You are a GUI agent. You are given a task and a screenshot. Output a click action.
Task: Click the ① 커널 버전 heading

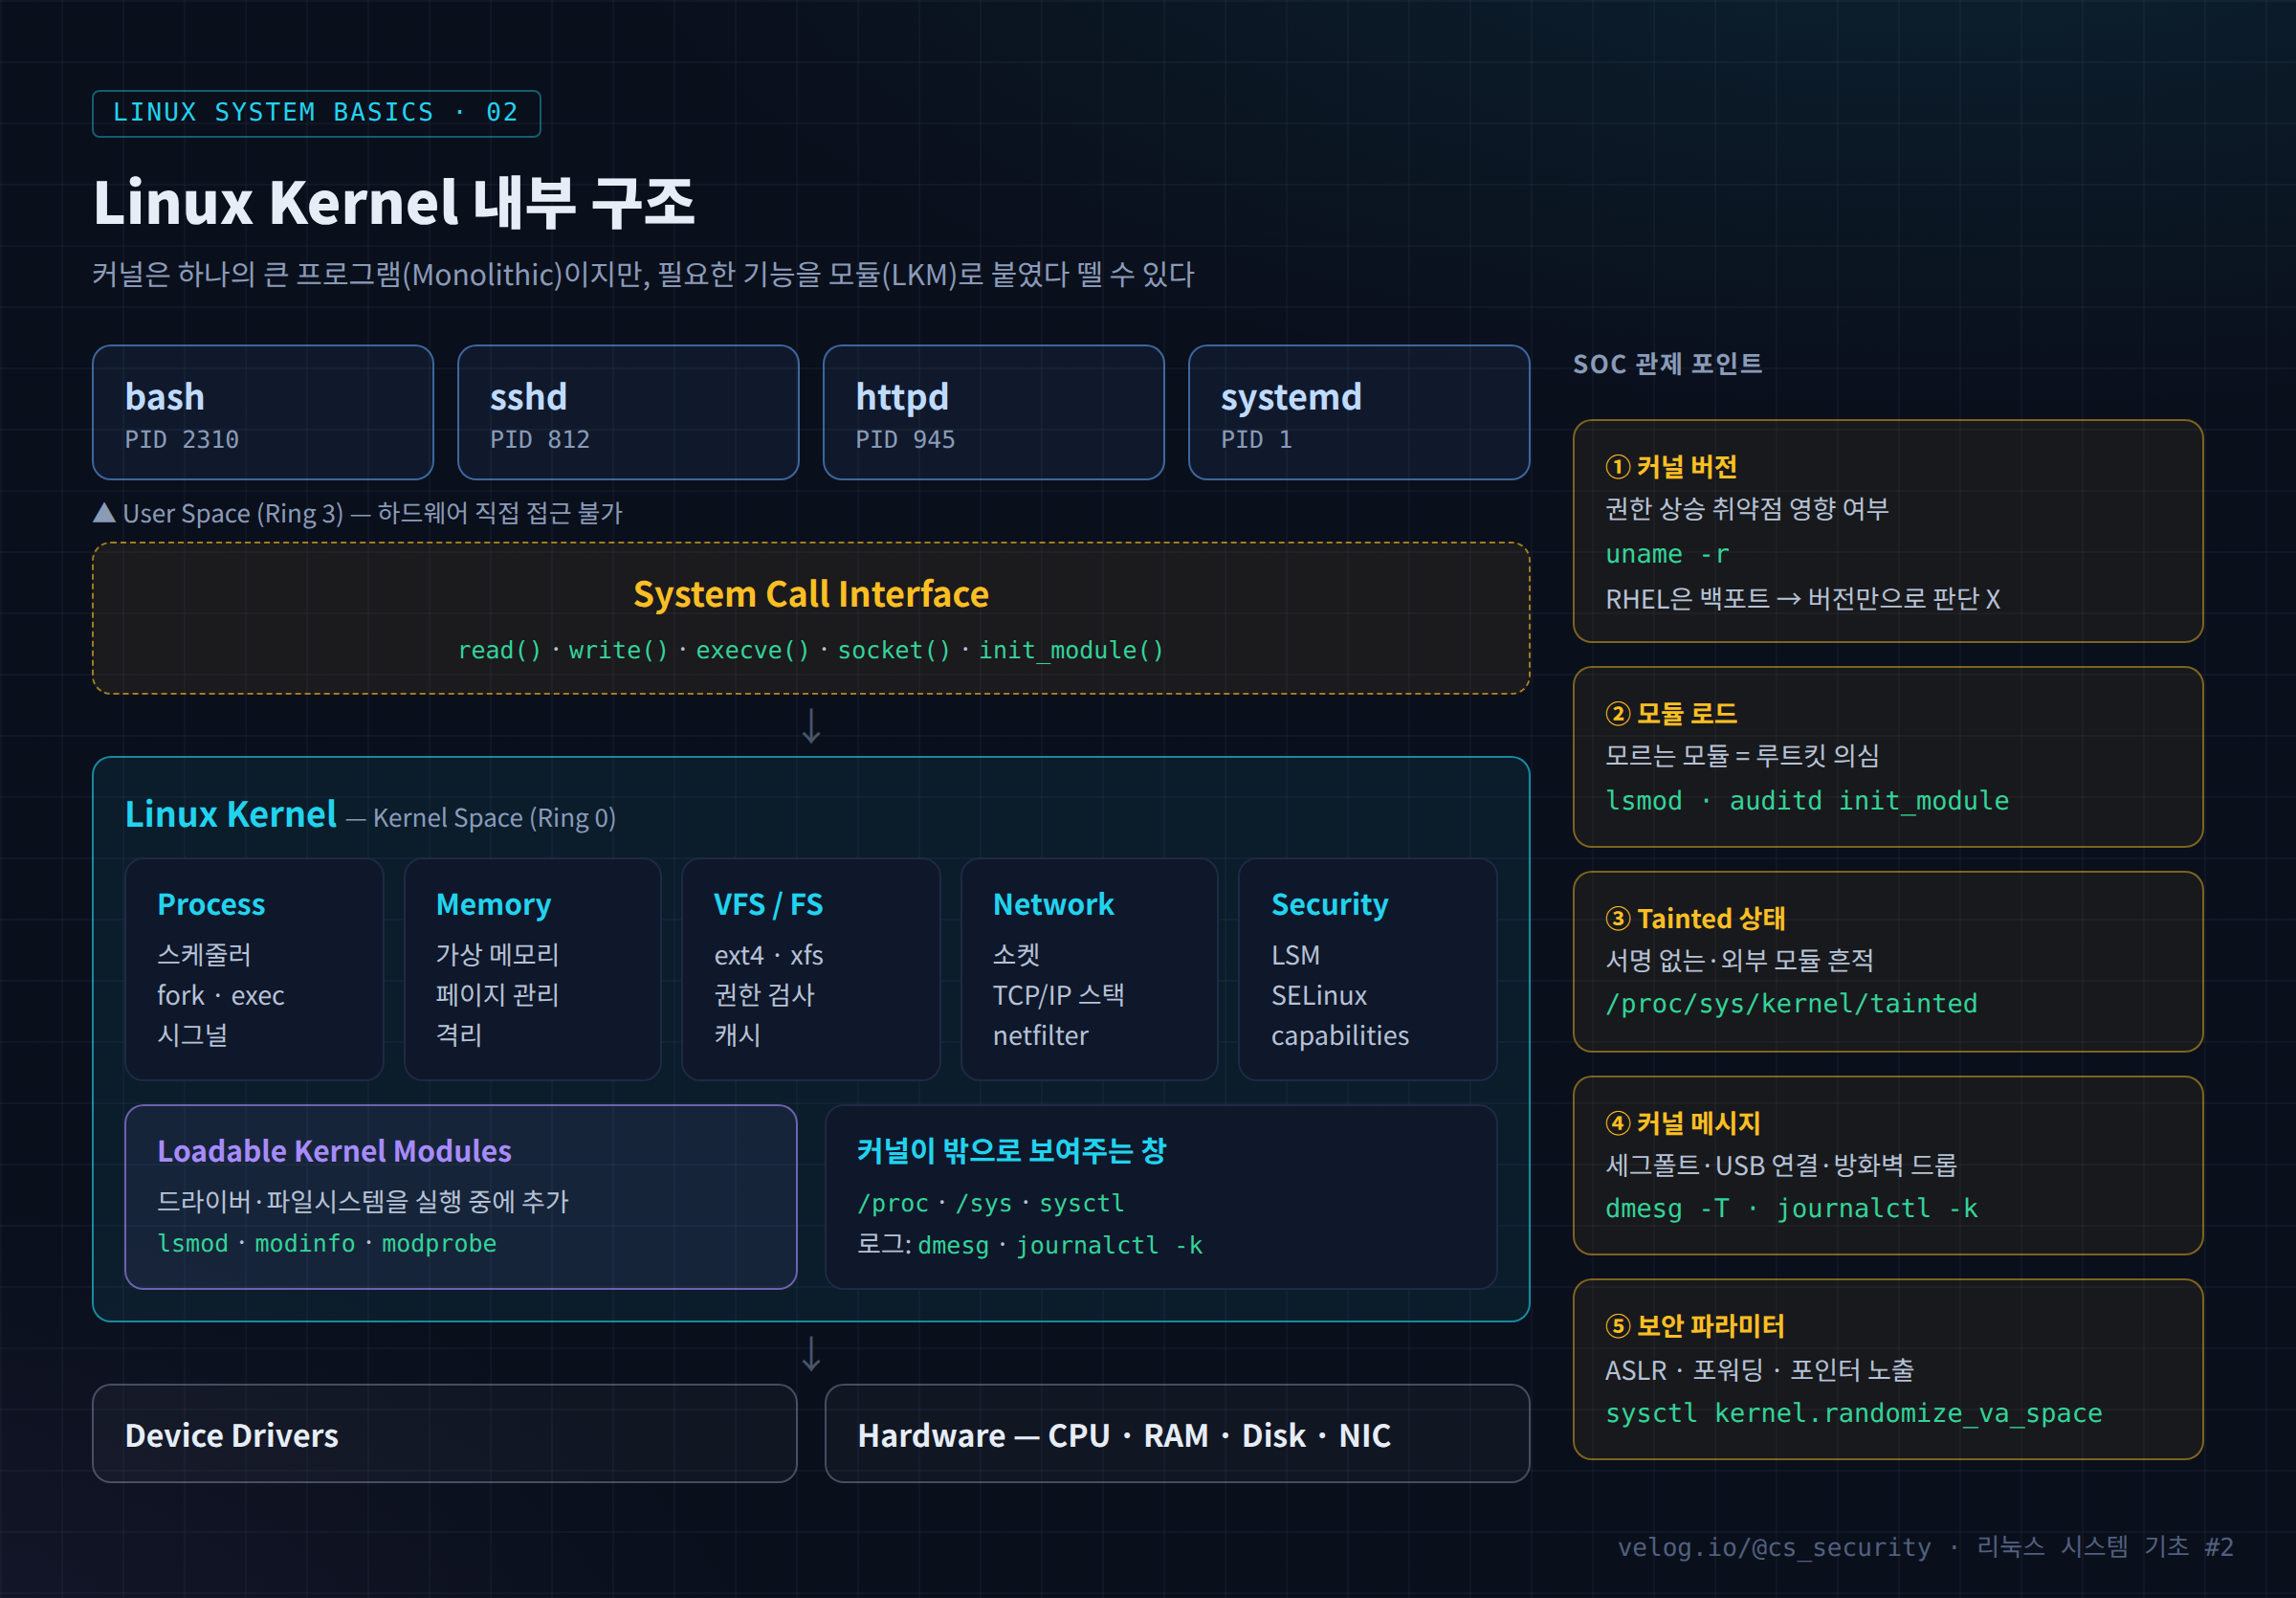pos(1671,467)
